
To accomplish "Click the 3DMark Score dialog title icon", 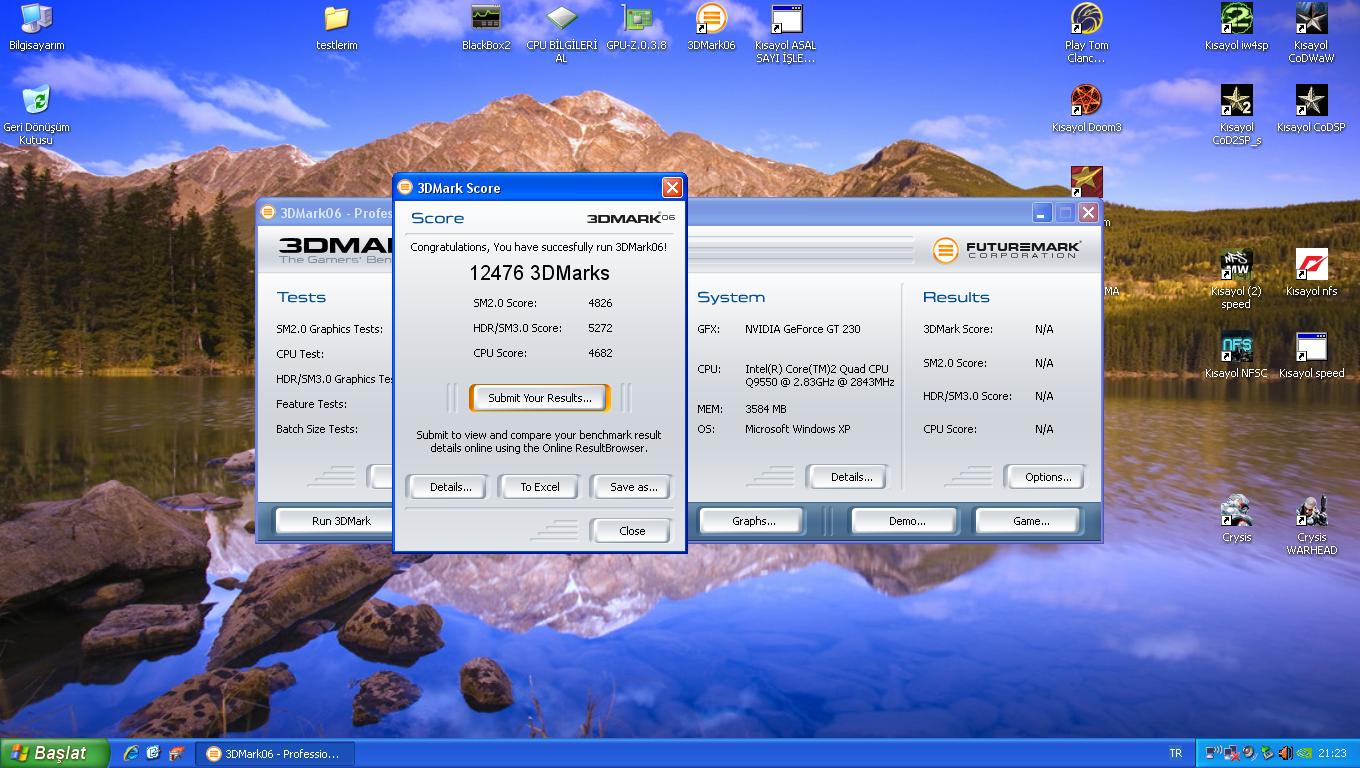I will pos(404,187).
